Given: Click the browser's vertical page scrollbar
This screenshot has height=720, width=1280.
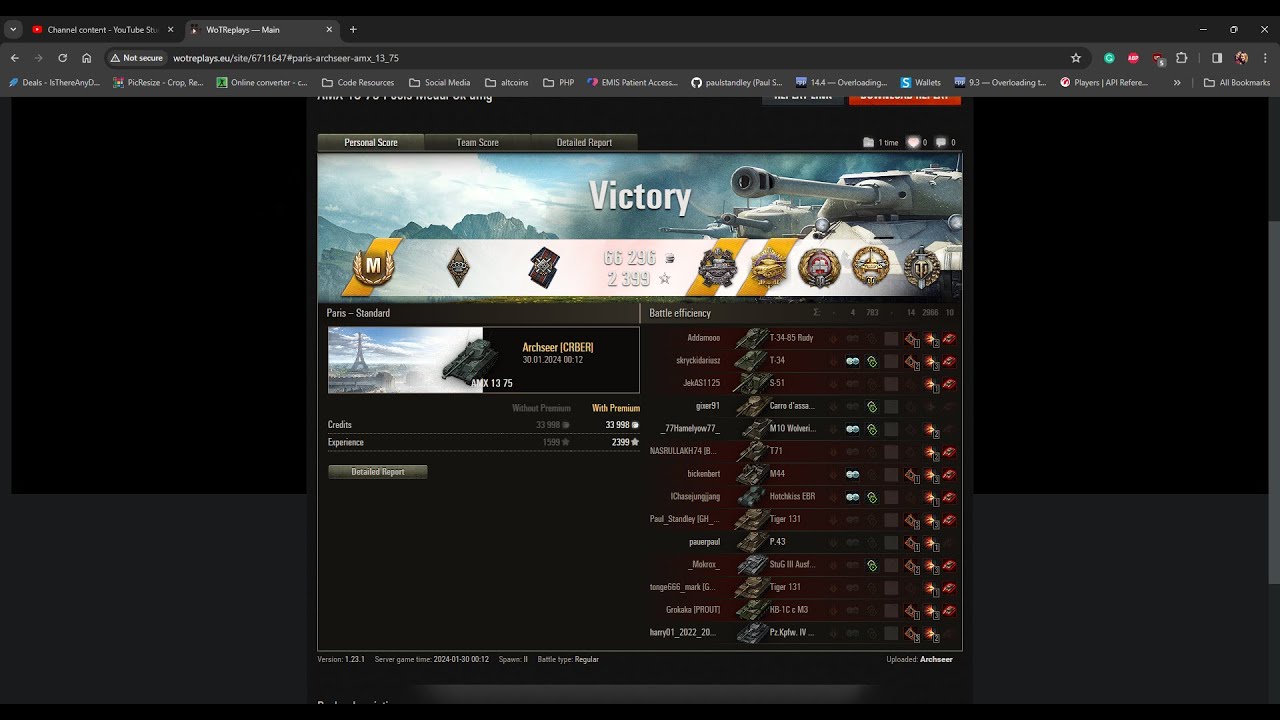Looking at the screenshot, I should [1273, 400].
